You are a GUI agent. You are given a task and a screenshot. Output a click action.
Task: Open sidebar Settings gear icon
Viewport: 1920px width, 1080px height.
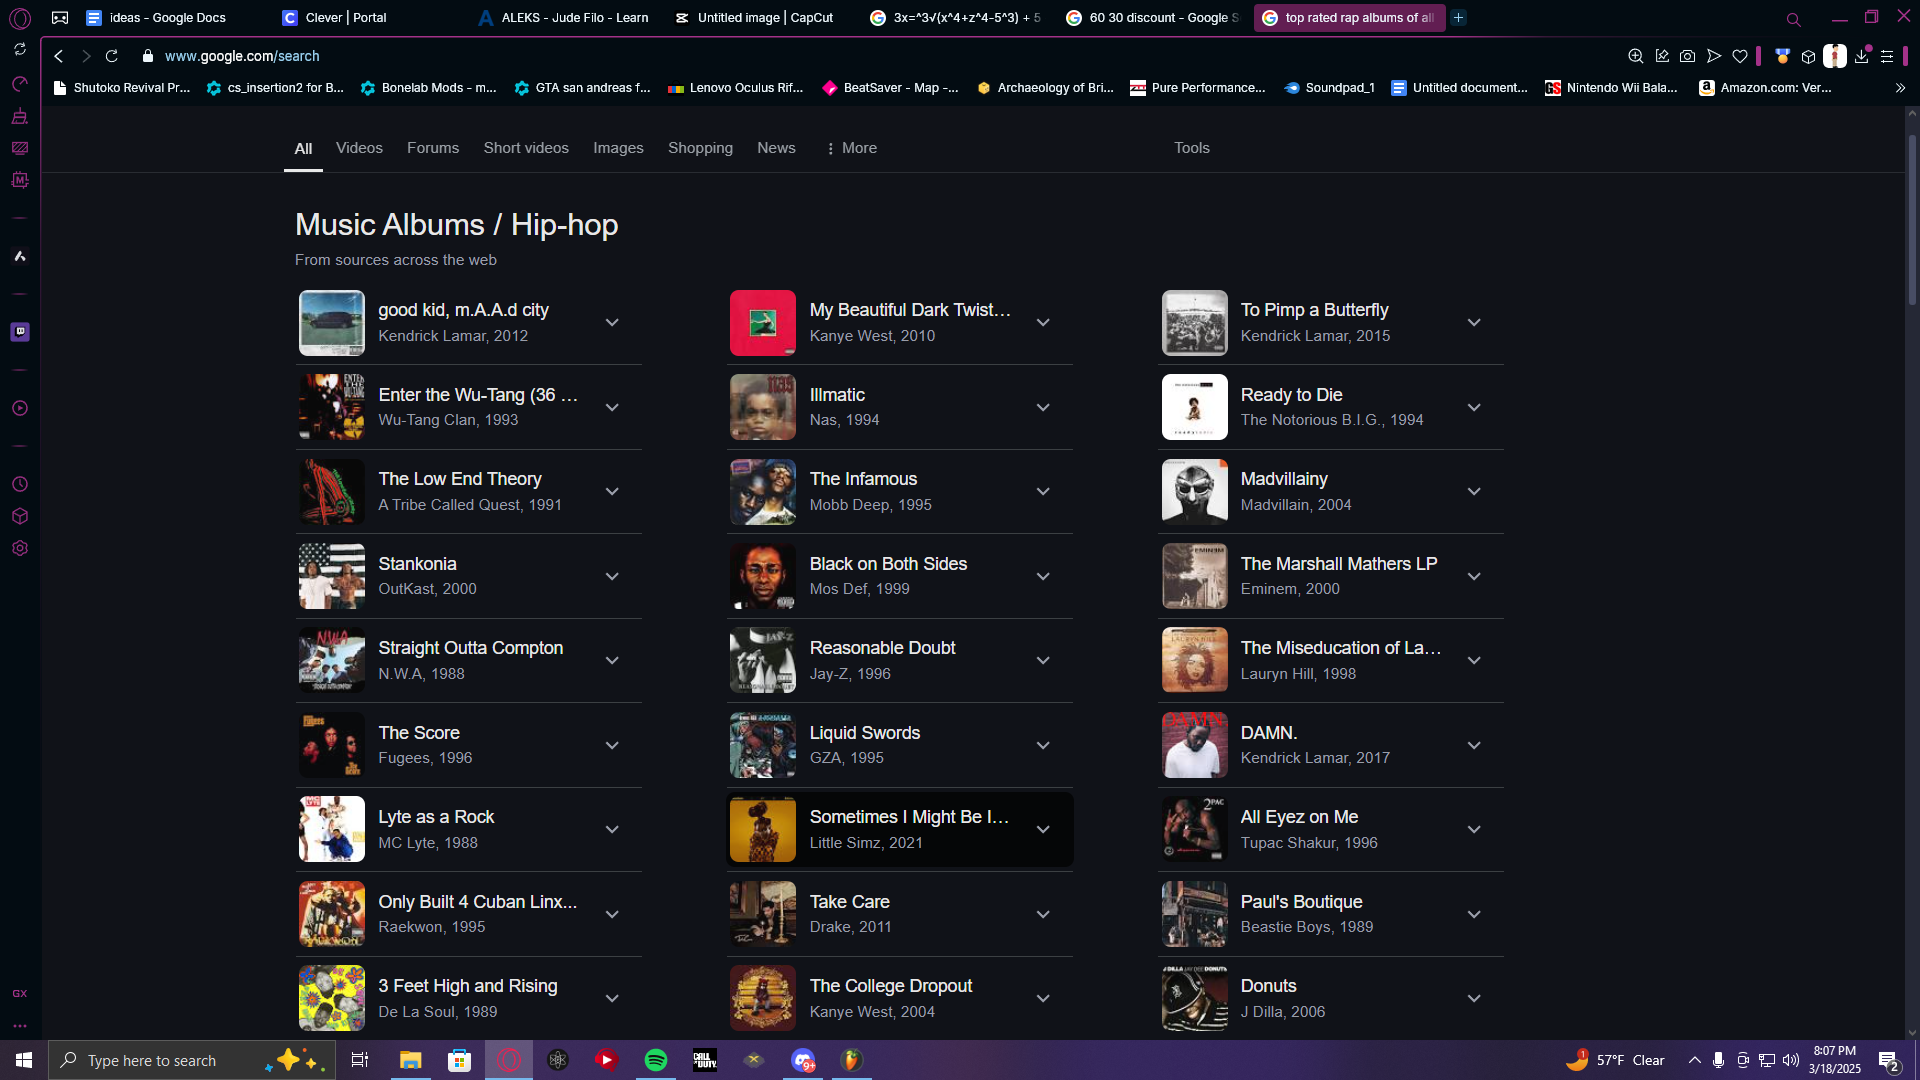click(x=20, y=548)
